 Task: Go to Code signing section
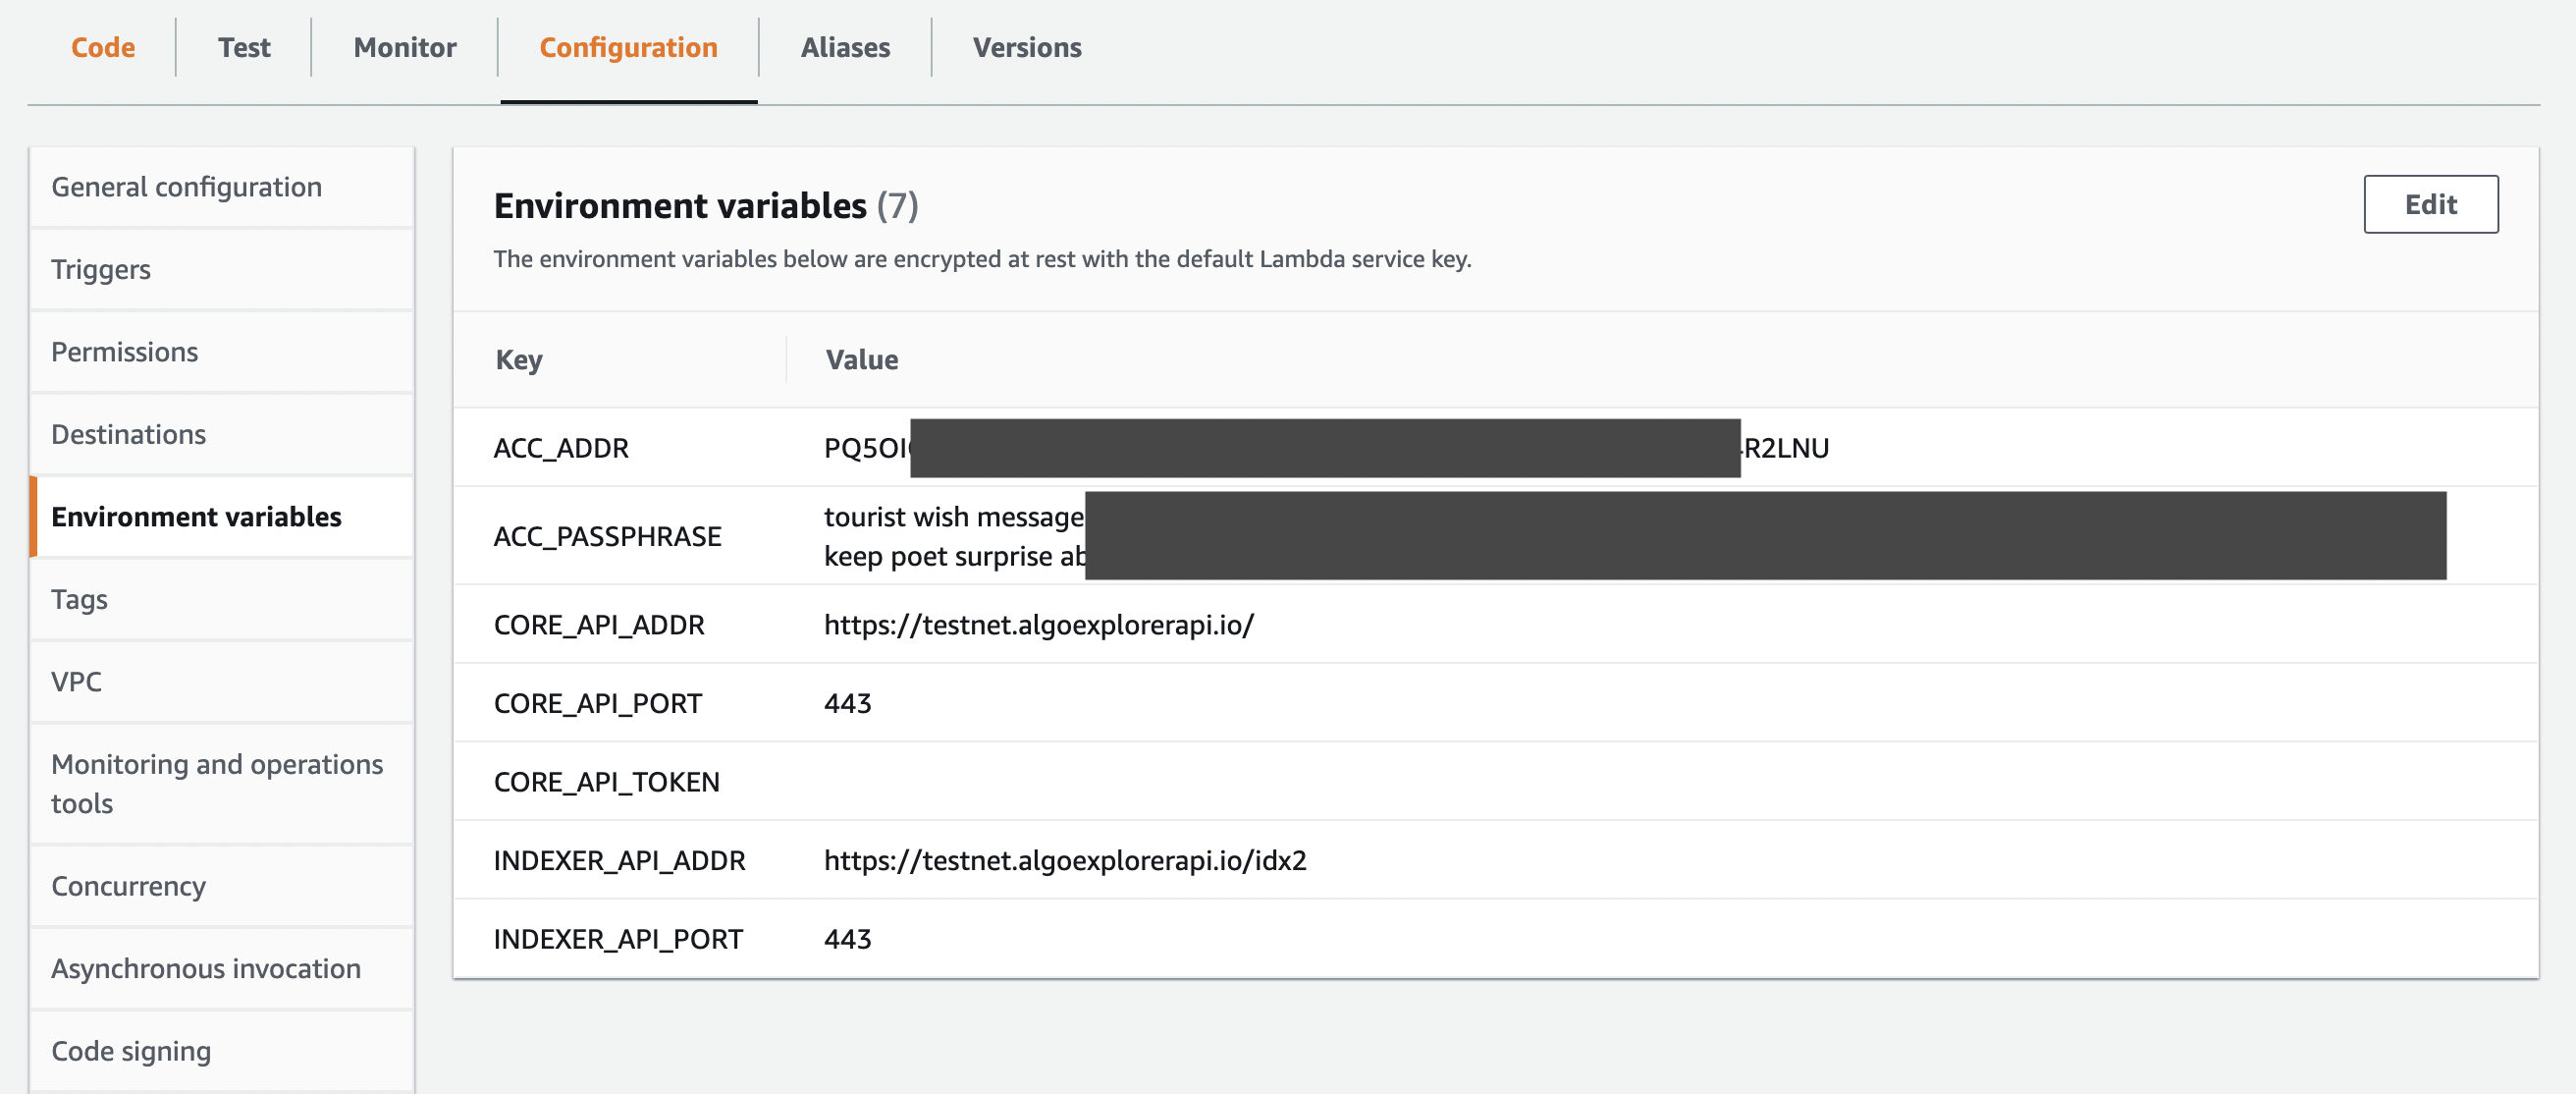[131, 1051]
